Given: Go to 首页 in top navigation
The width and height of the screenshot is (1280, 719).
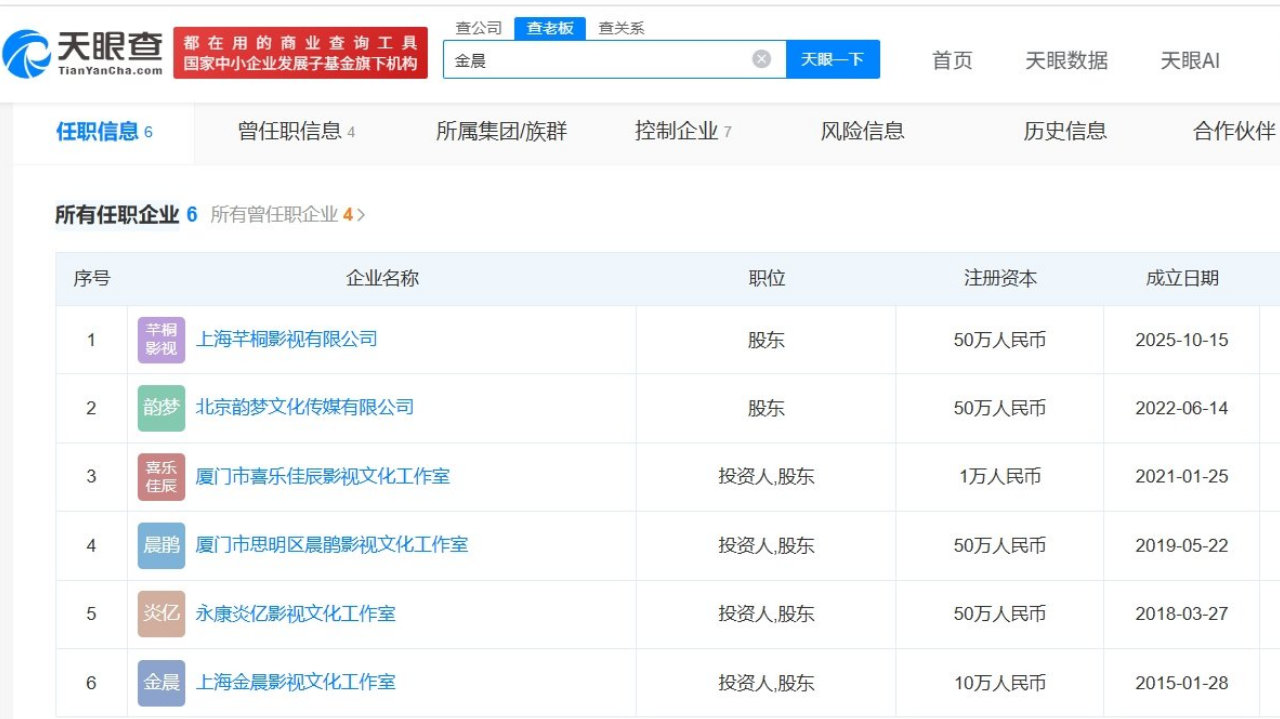Looking at the screenshot, I should point(952,60).
